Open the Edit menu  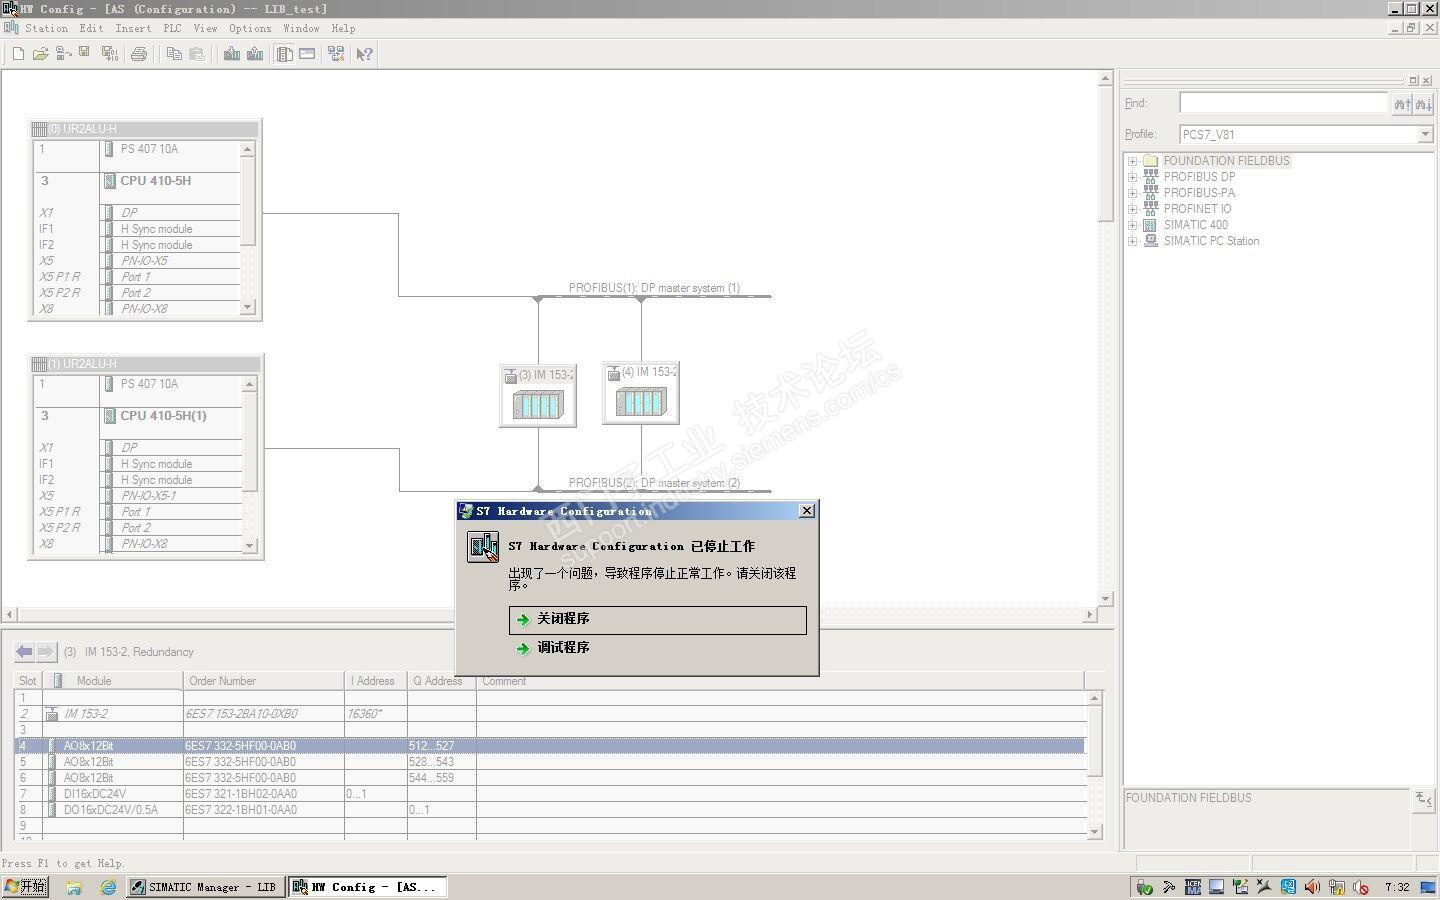point(91,28)
